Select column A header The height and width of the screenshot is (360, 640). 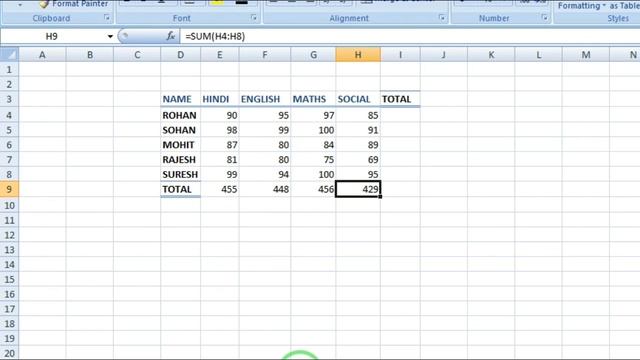42,55
